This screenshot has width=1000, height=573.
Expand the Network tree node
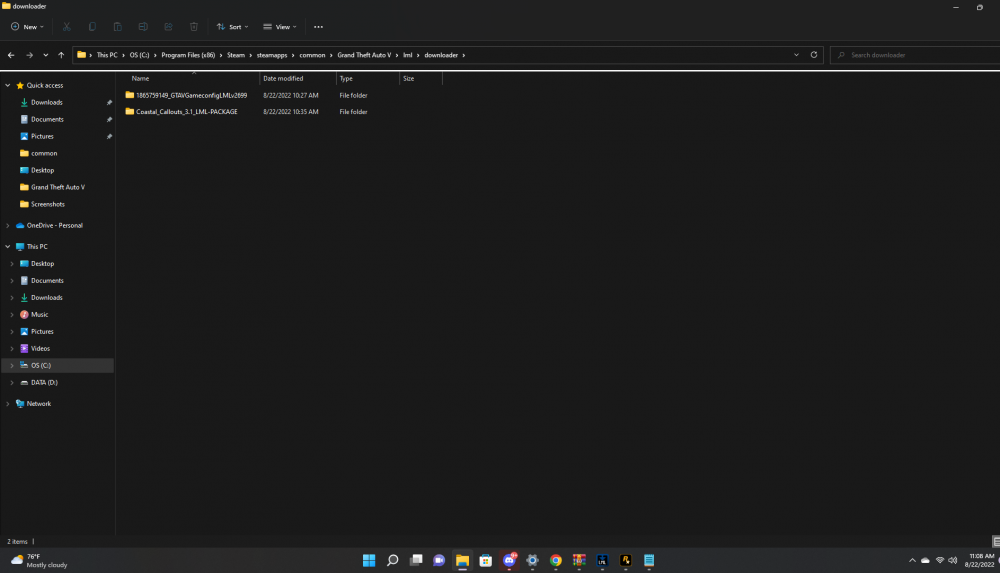pyautogui.click(x=8, y=403)
